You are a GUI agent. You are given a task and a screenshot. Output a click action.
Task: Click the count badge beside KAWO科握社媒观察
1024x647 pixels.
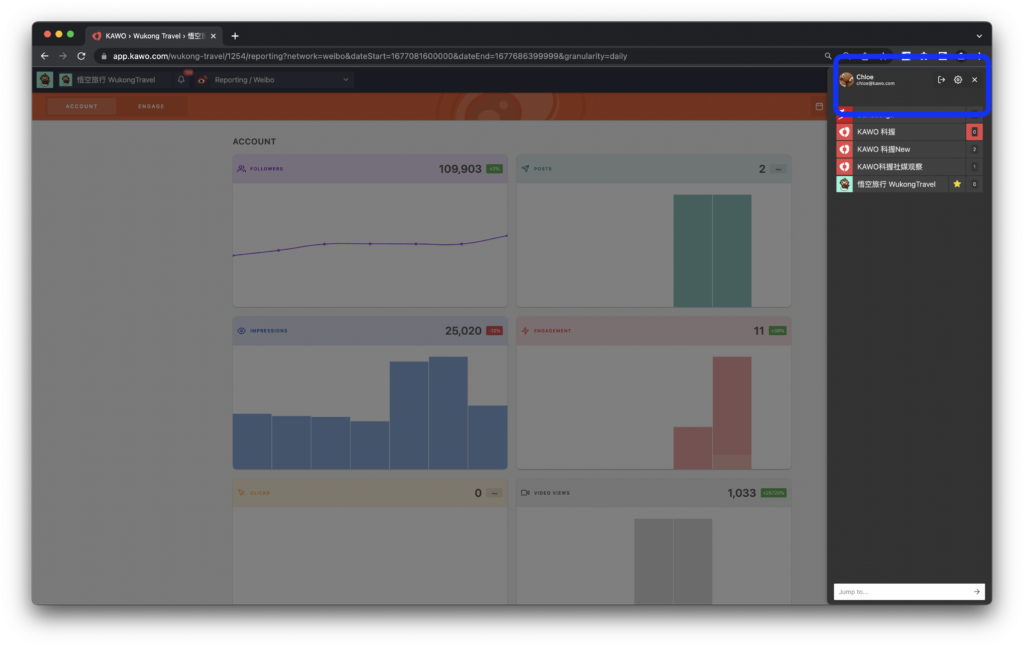pyautogui.click(x=974, y=166)
